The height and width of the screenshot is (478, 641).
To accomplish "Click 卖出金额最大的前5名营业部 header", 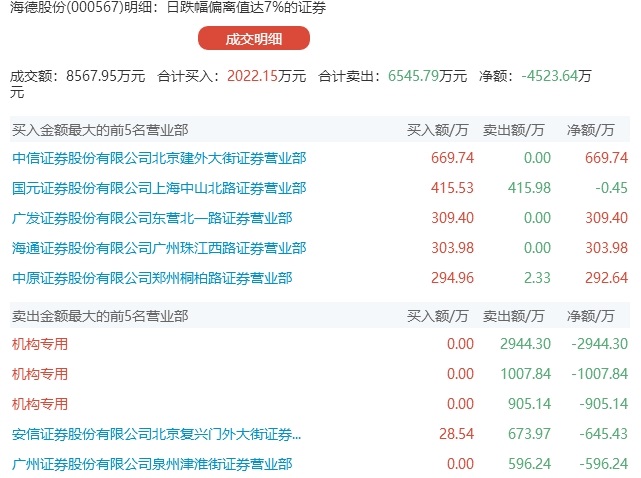I will (100, 316).
